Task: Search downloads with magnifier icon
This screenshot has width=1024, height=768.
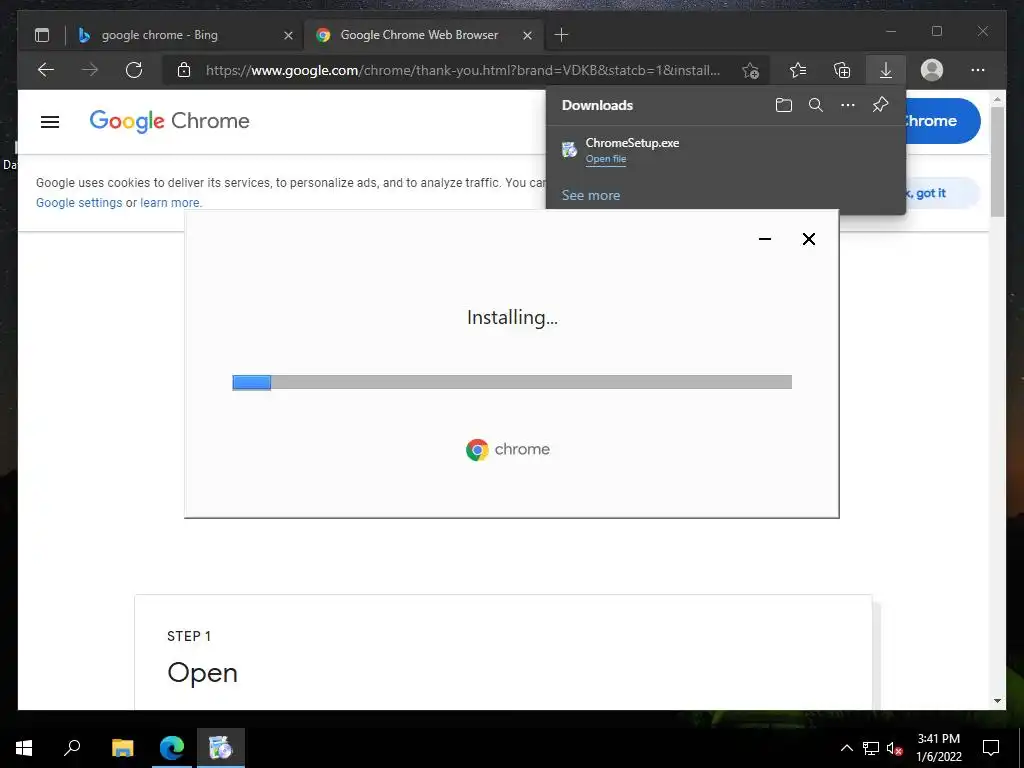Action: [816, 105]
